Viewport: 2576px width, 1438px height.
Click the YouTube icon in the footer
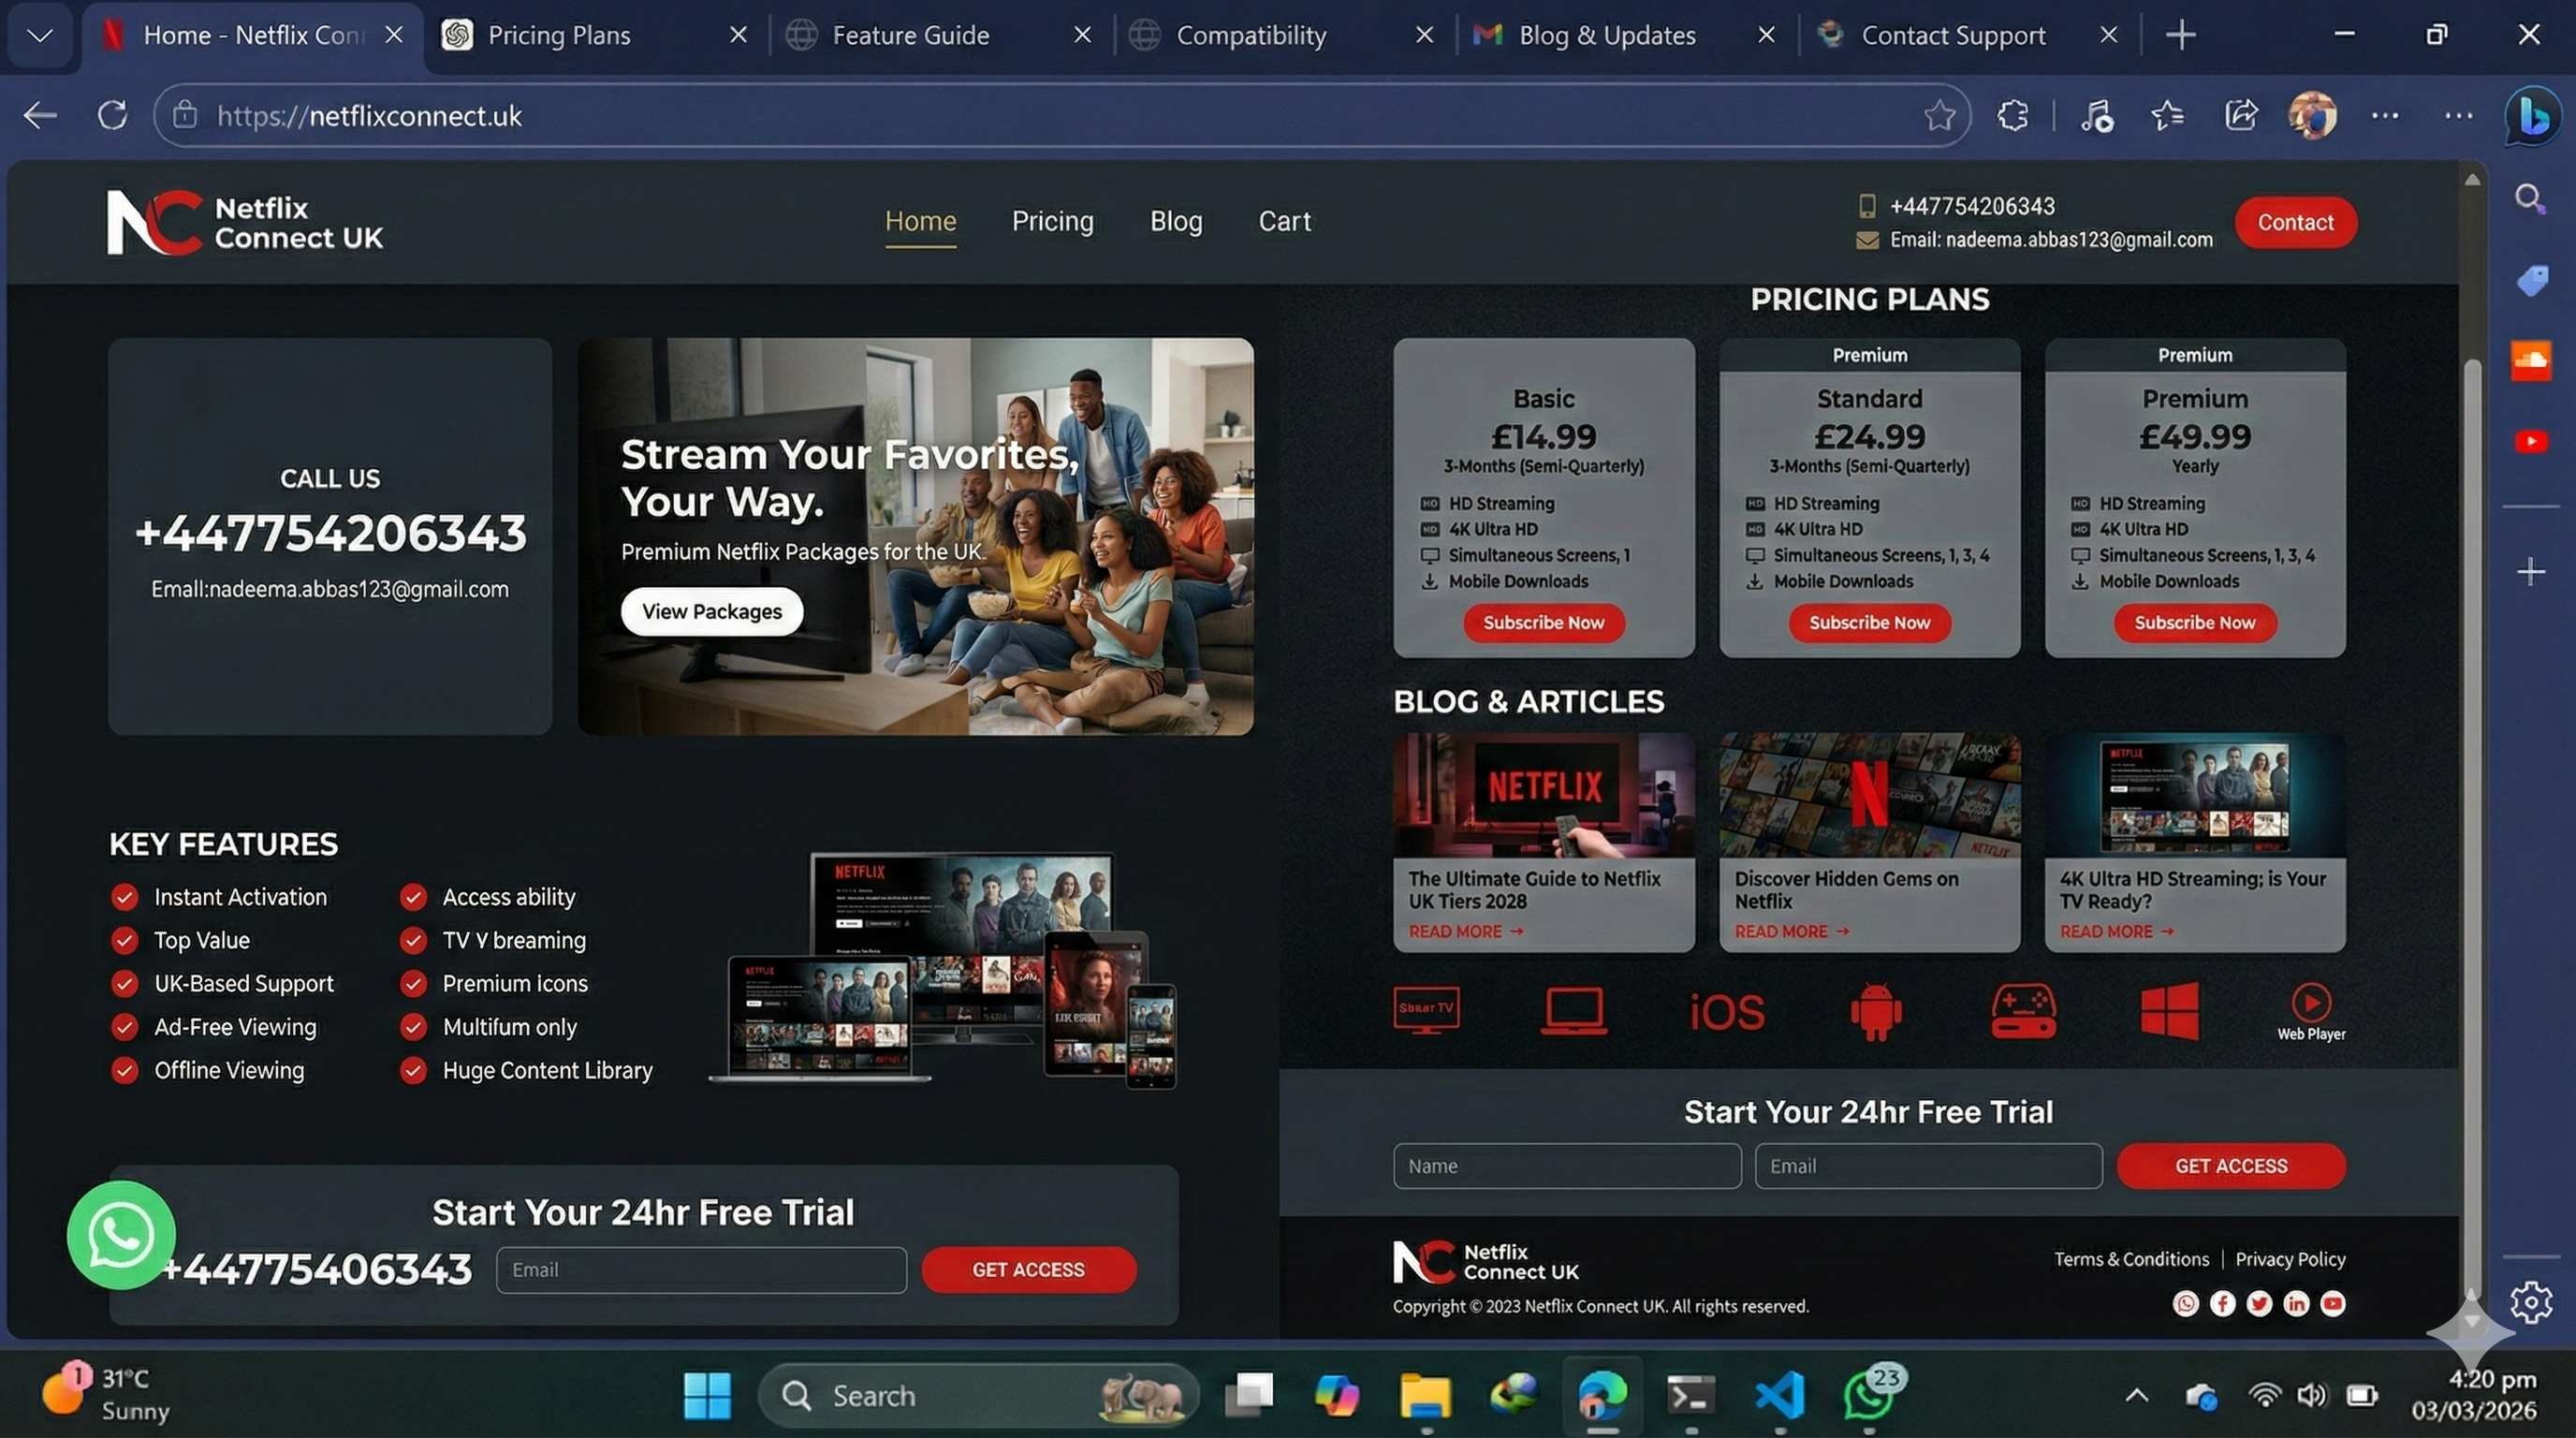click(2332, 1304)
